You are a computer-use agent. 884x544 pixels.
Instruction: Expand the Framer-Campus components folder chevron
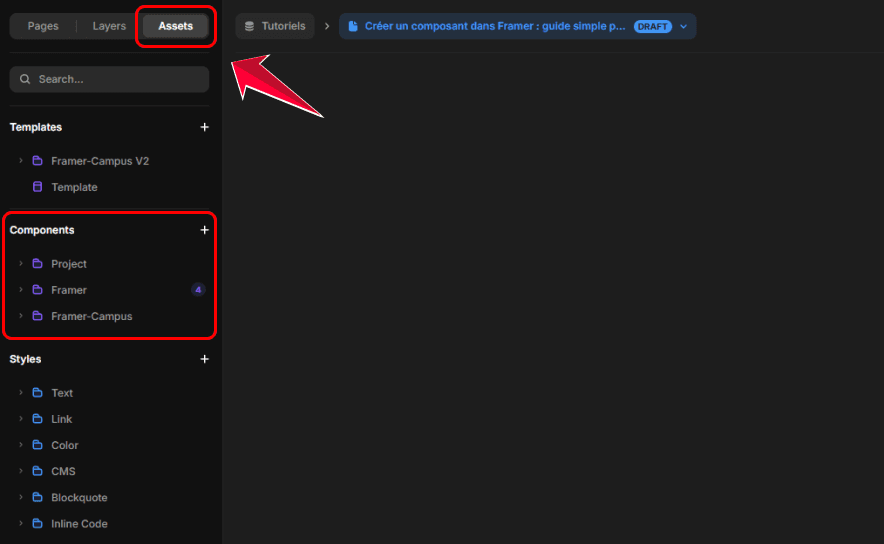(x=21, y=316)
